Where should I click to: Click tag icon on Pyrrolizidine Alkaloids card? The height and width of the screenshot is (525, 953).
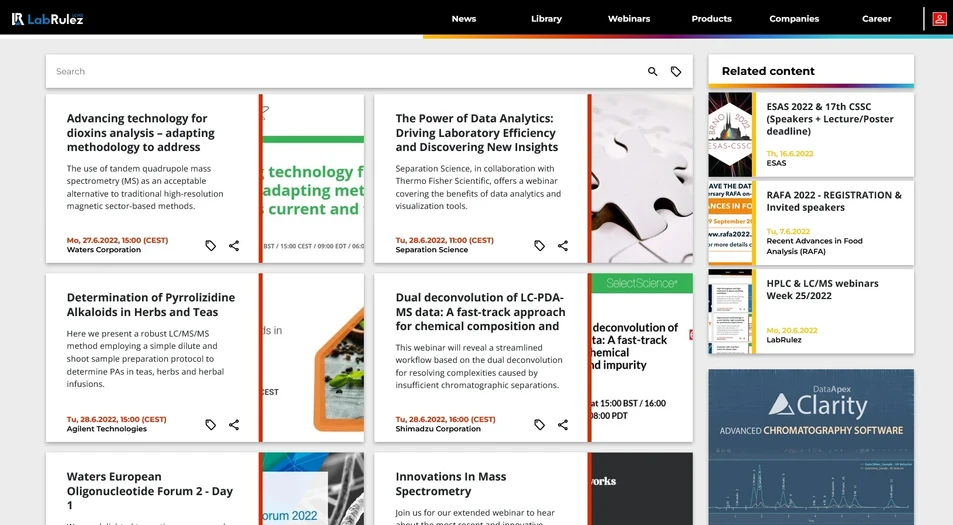(210, 425)
